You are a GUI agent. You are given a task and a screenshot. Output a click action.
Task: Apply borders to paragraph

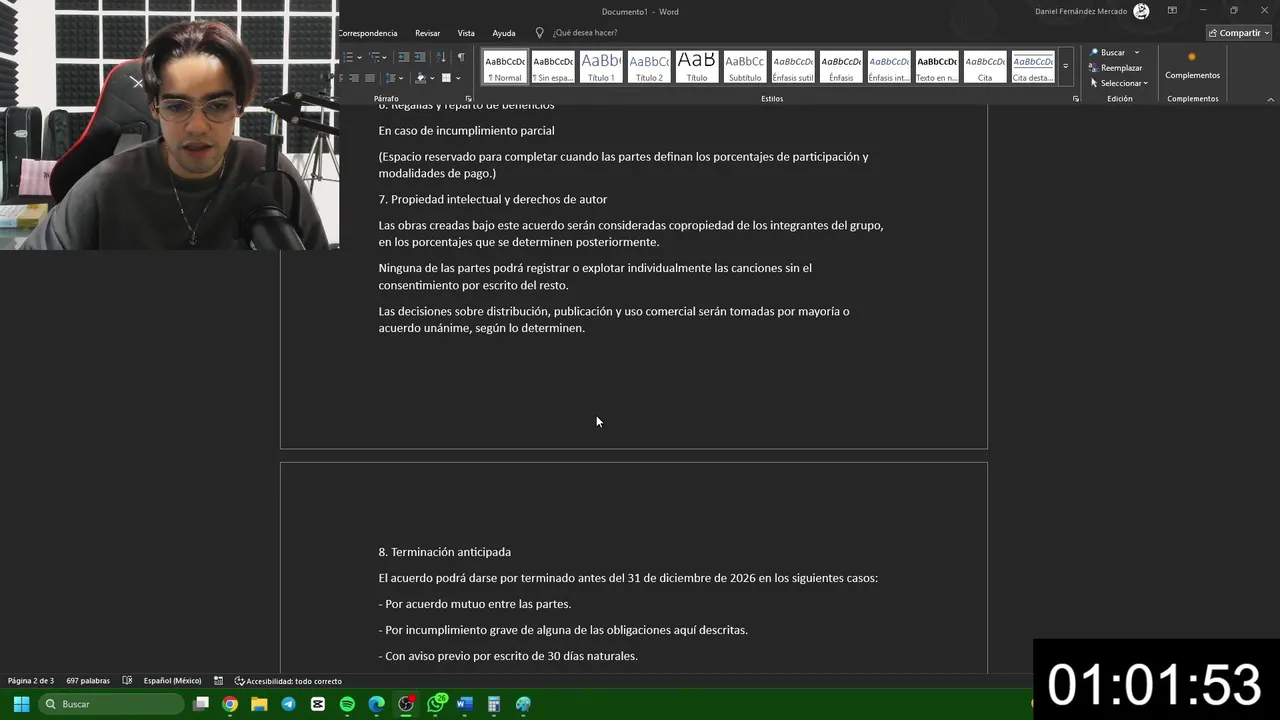(446, 78)
